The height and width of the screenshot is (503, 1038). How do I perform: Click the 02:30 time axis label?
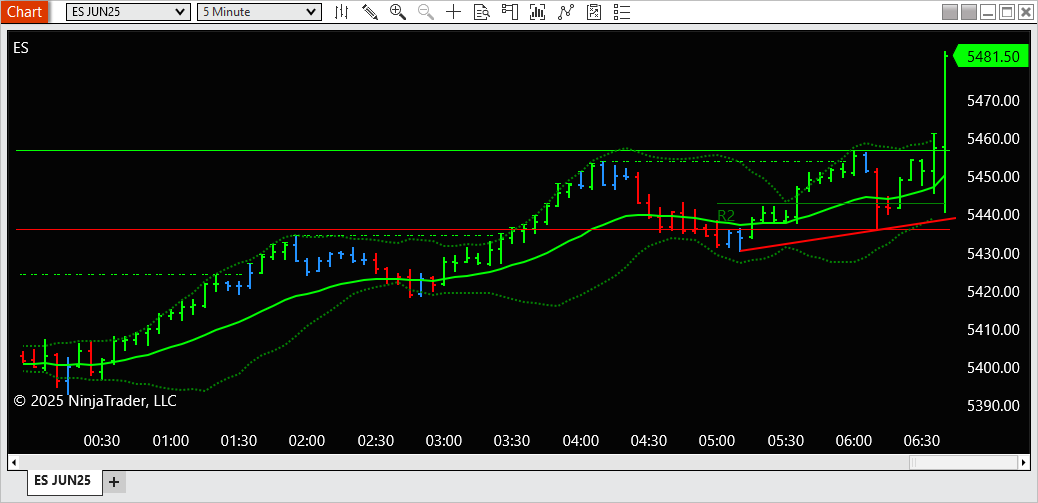tap(375, 441)
